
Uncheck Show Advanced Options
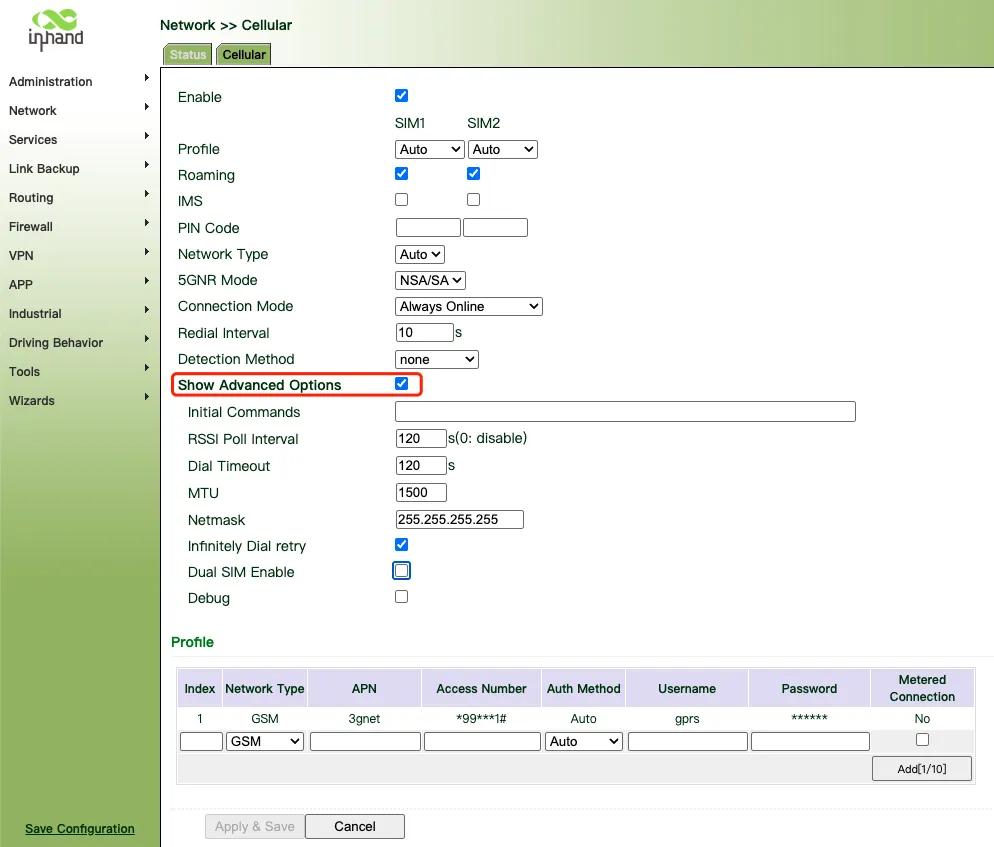click(401, 384)
